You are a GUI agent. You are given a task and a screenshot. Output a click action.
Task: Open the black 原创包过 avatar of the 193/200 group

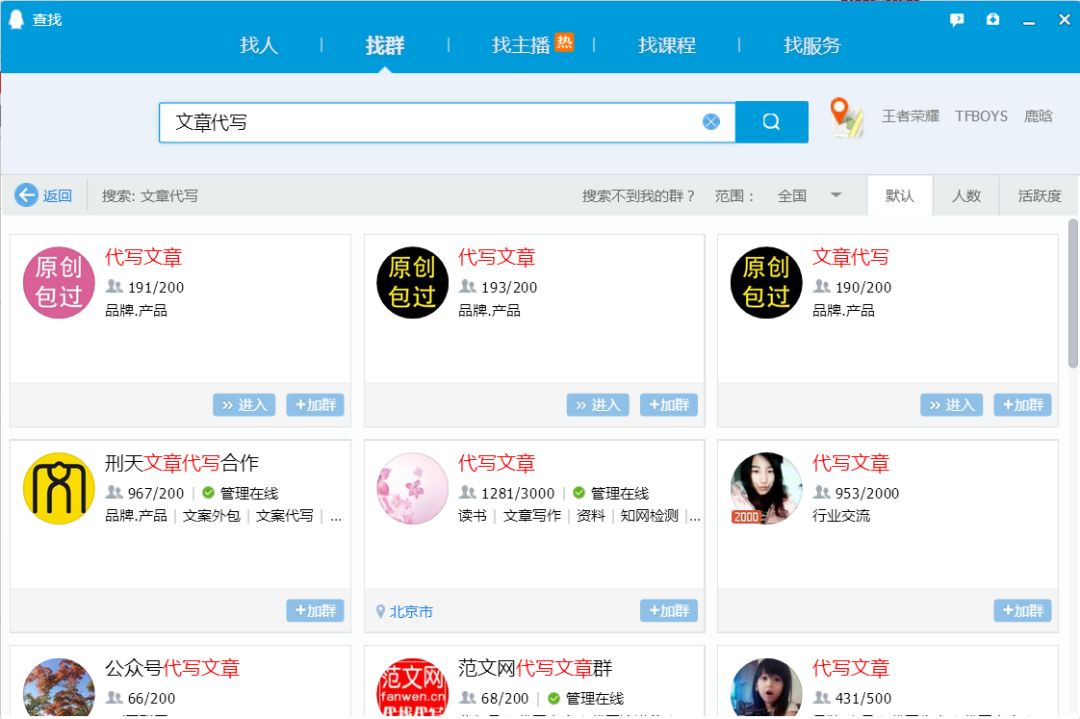click(x=412, y=282)
